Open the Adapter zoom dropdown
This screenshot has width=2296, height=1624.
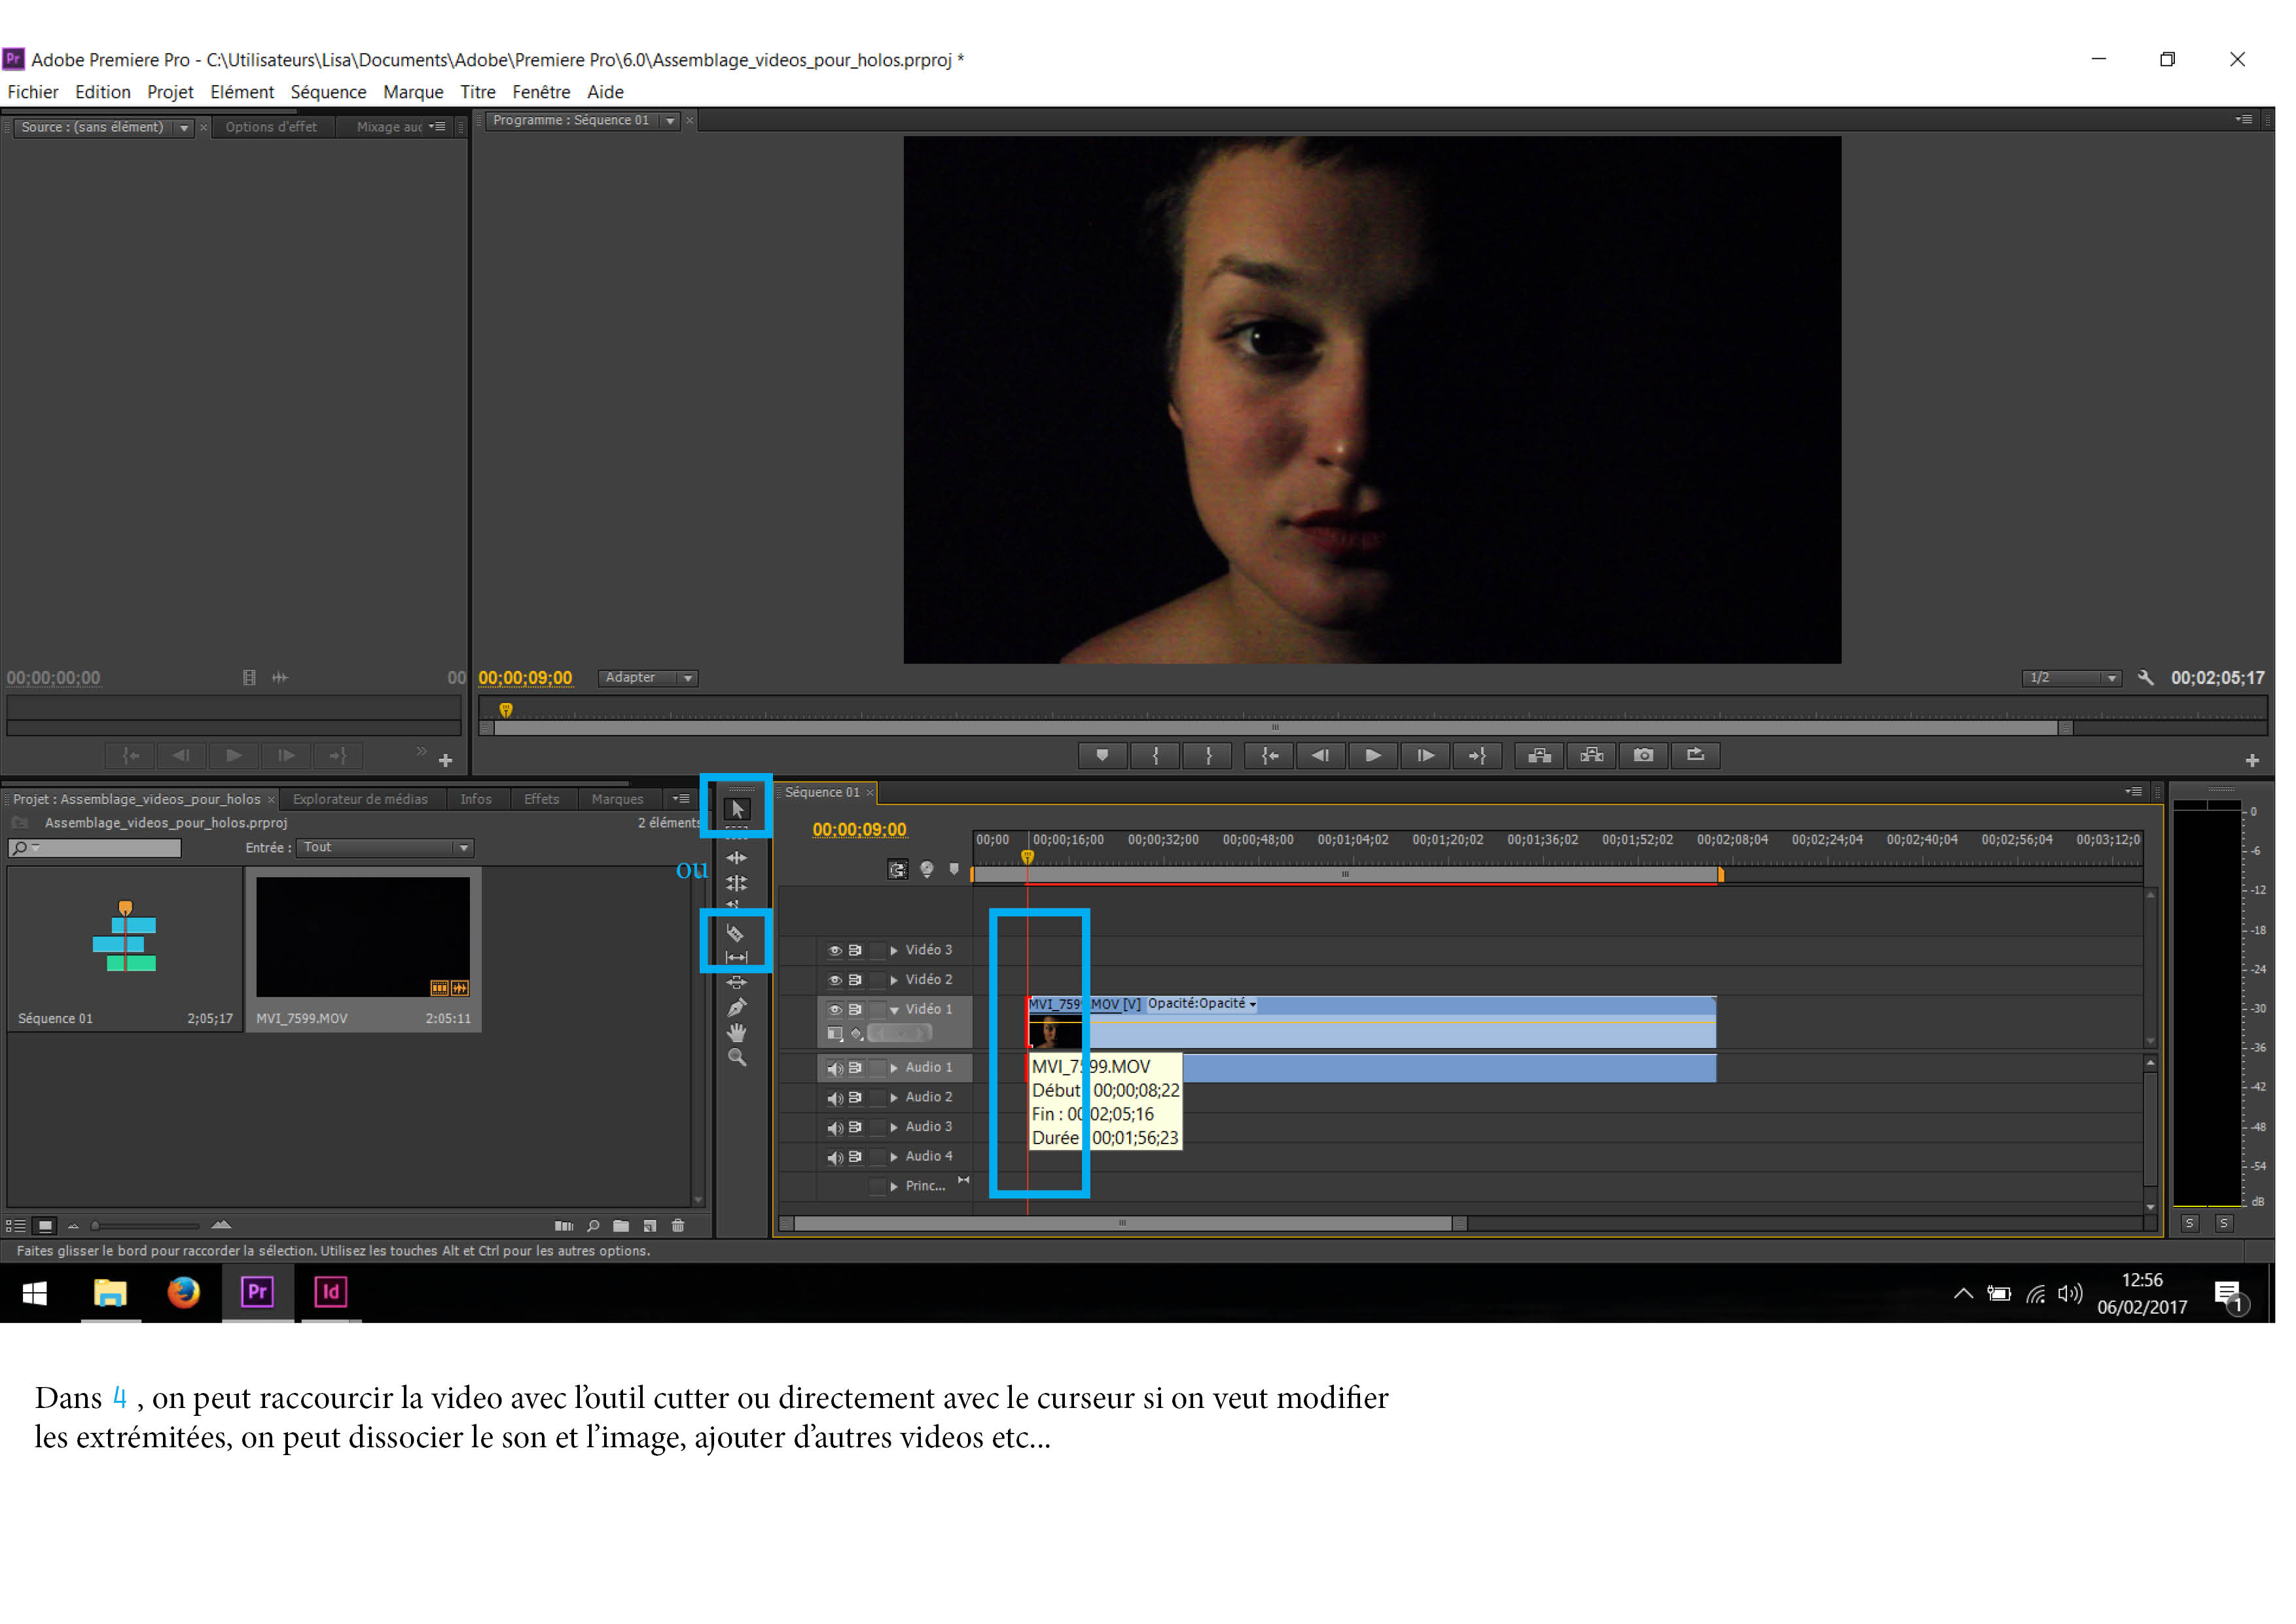[x=648, y=678]
